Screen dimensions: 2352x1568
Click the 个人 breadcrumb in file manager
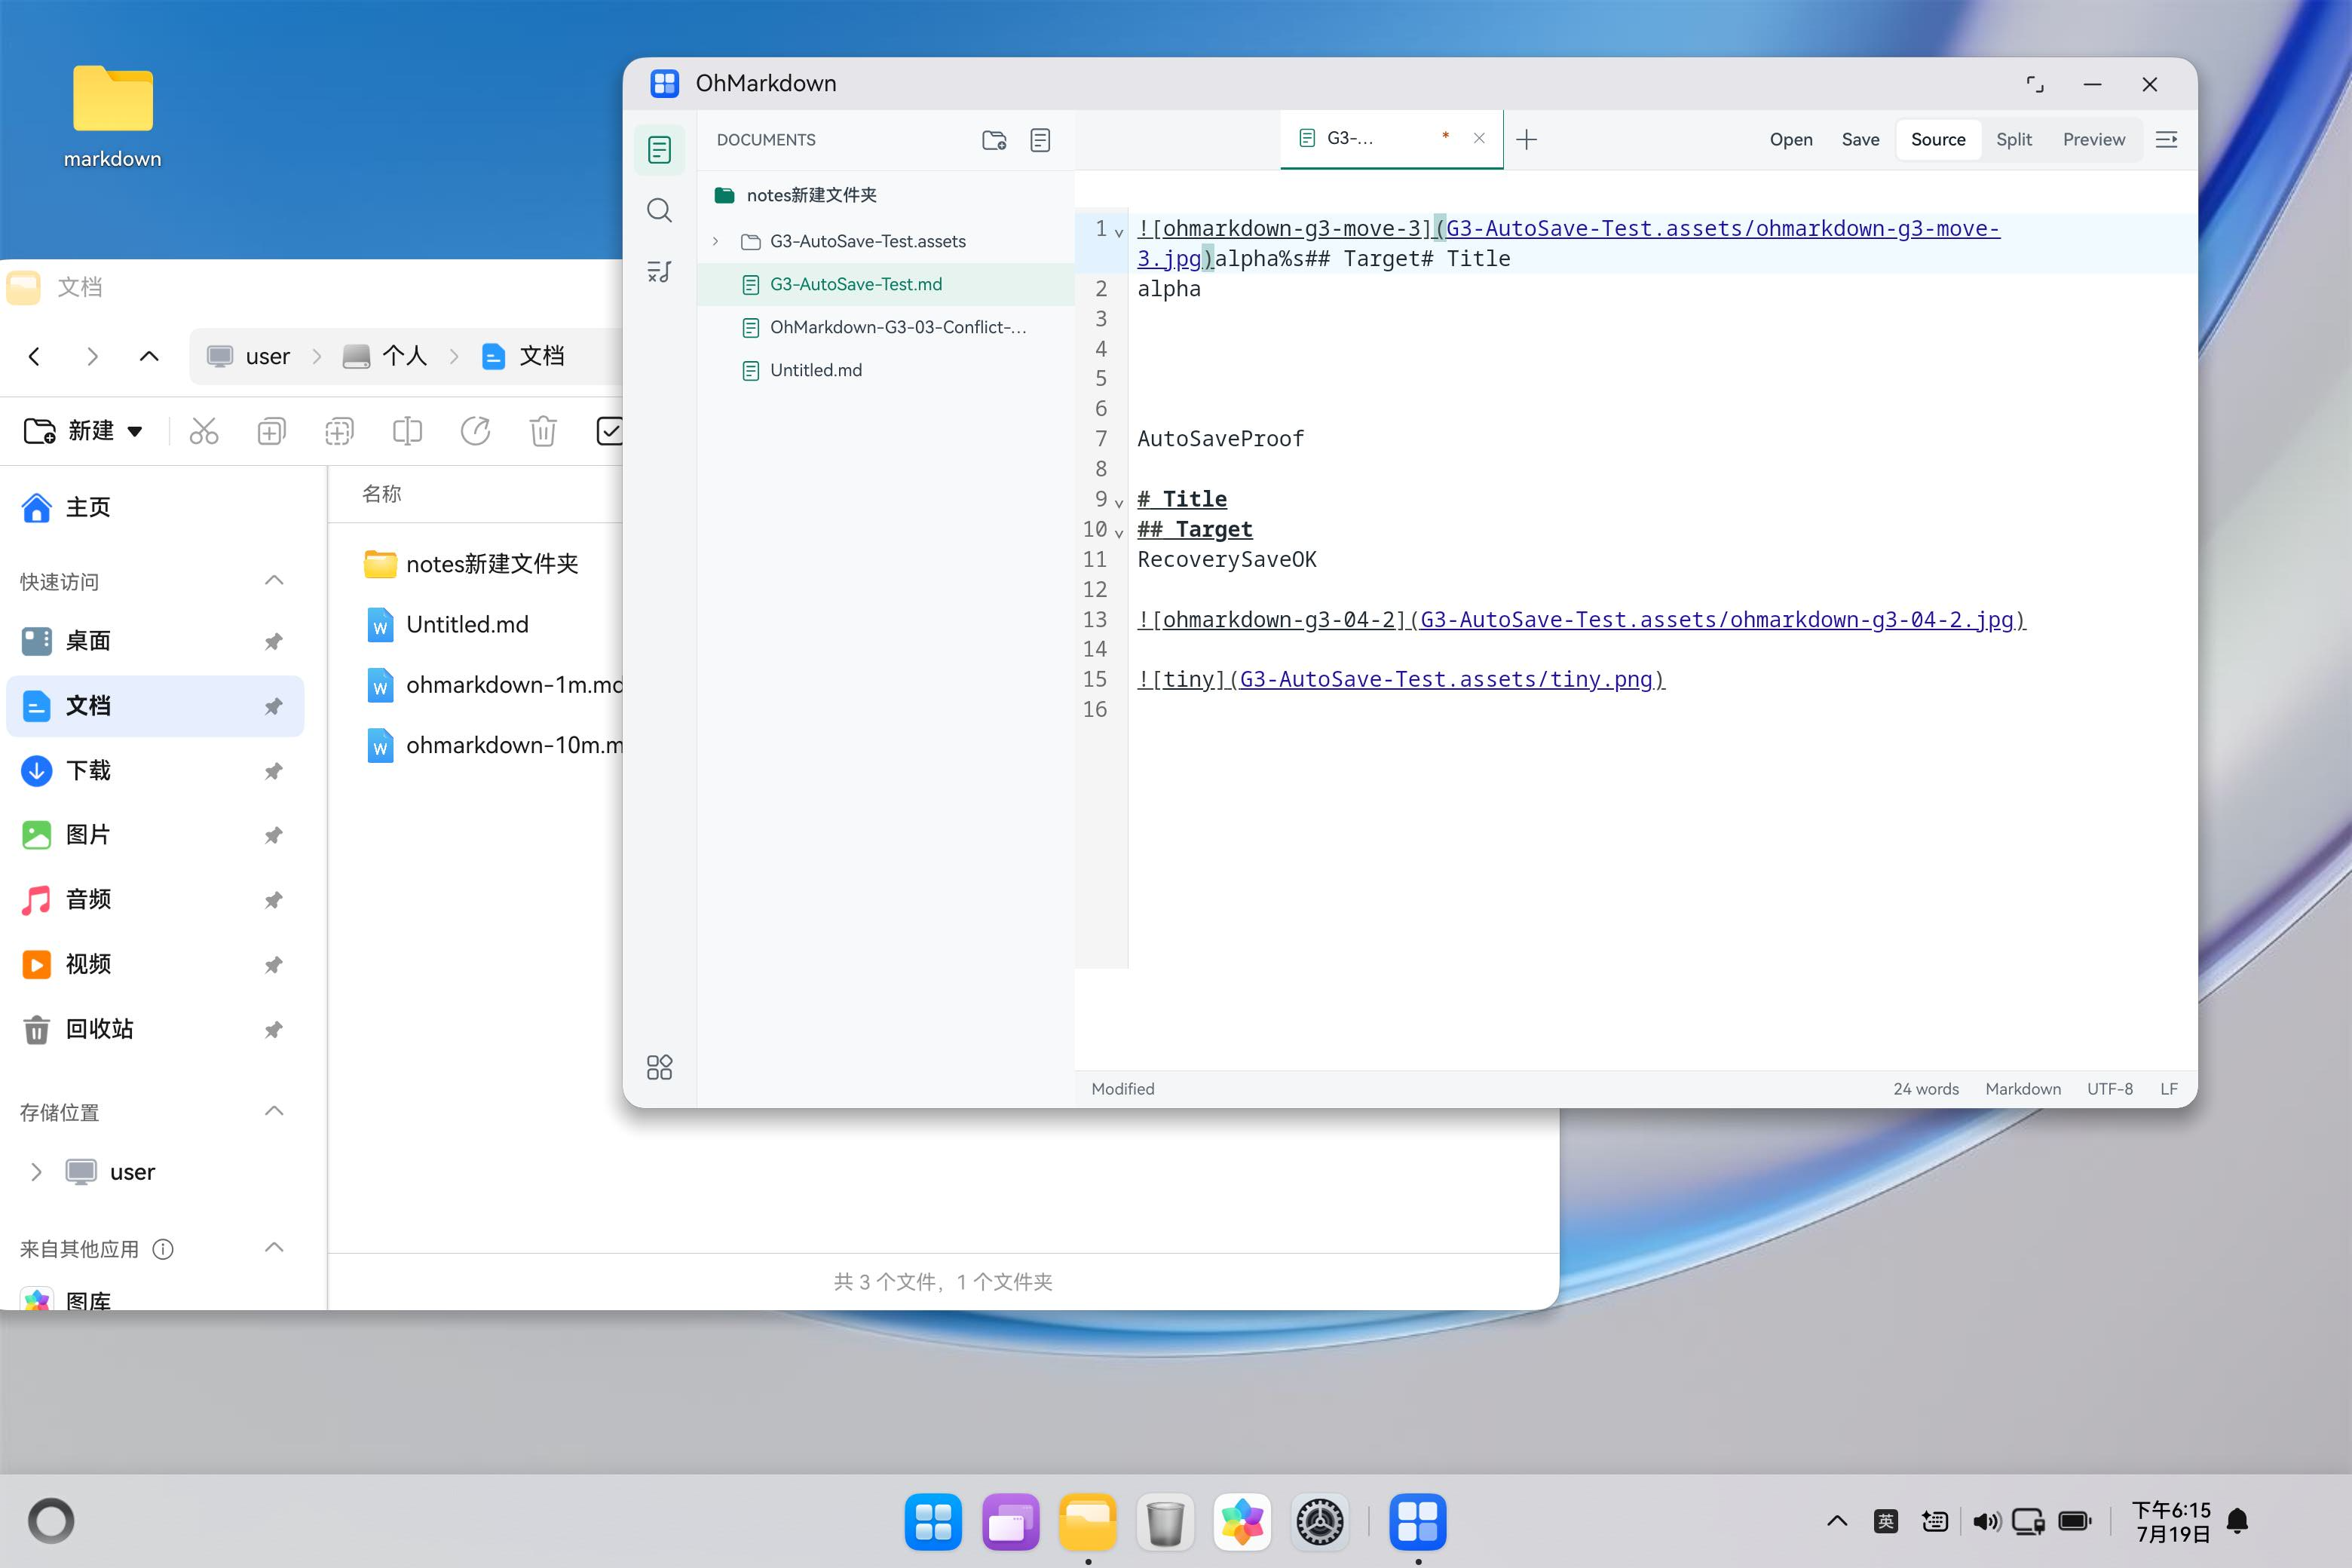coord(385,356)
